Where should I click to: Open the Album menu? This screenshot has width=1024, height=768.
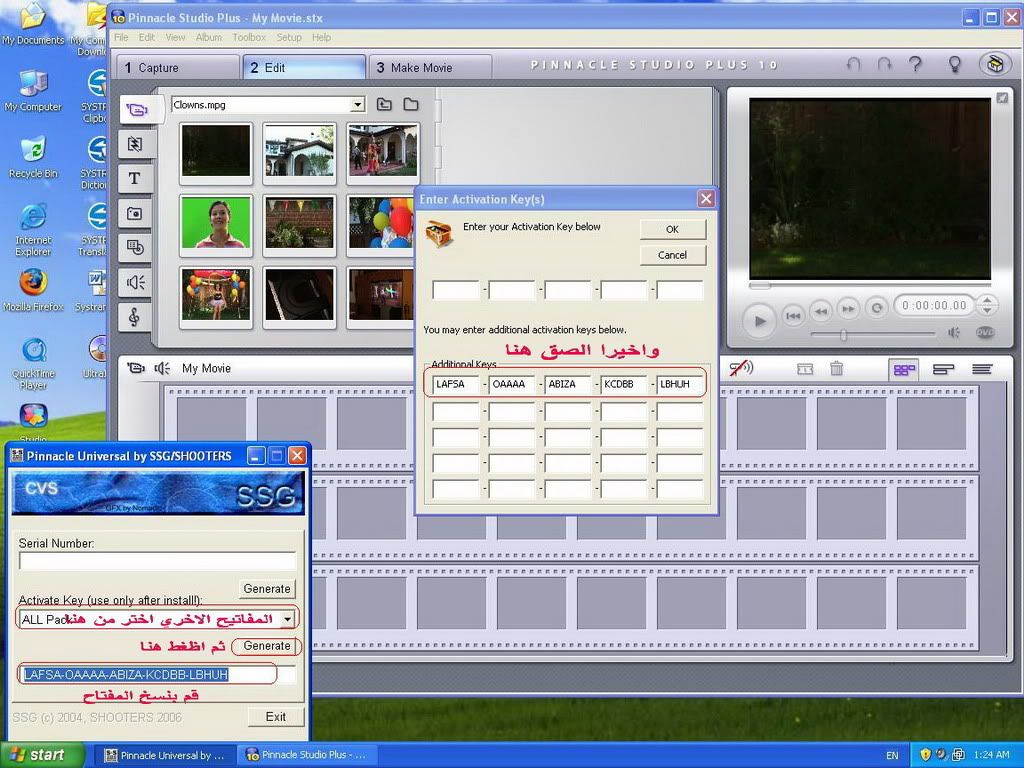tap(208, 37)
